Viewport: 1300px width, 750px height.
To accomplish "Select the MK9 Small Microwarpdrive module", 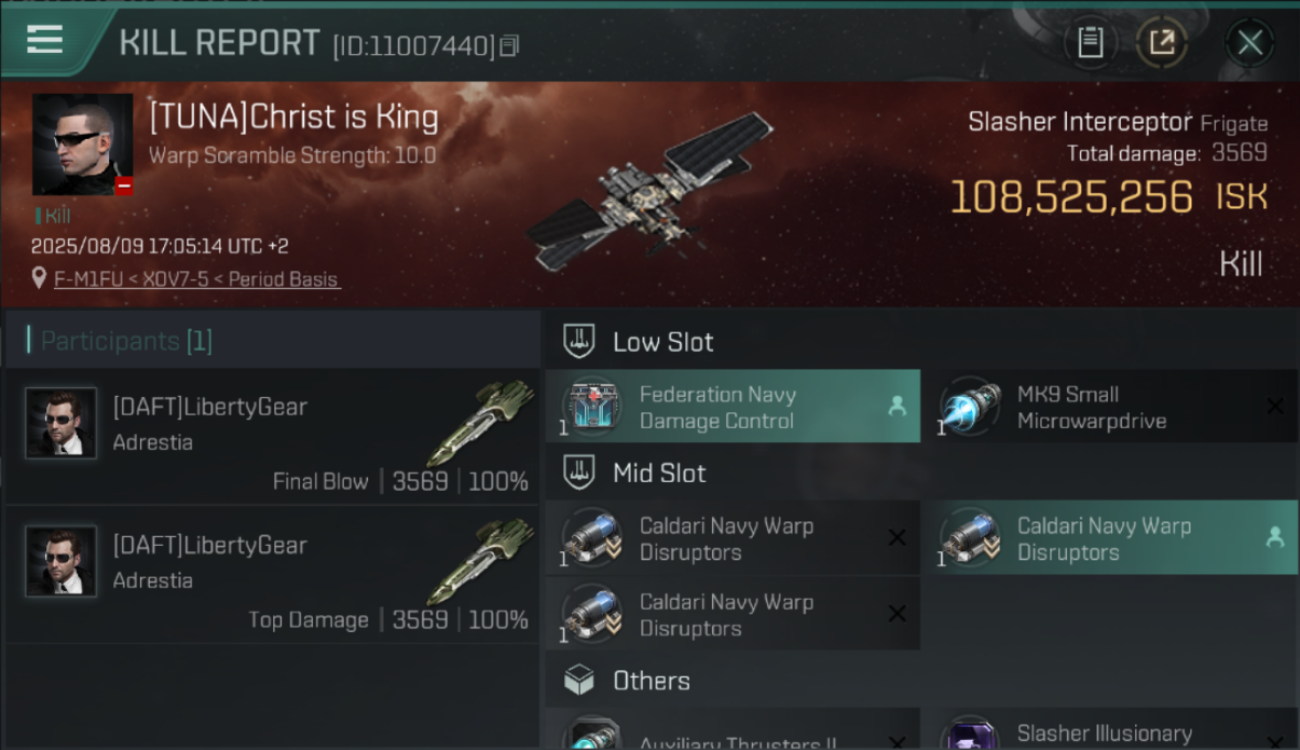I will tap(1117, 407).
